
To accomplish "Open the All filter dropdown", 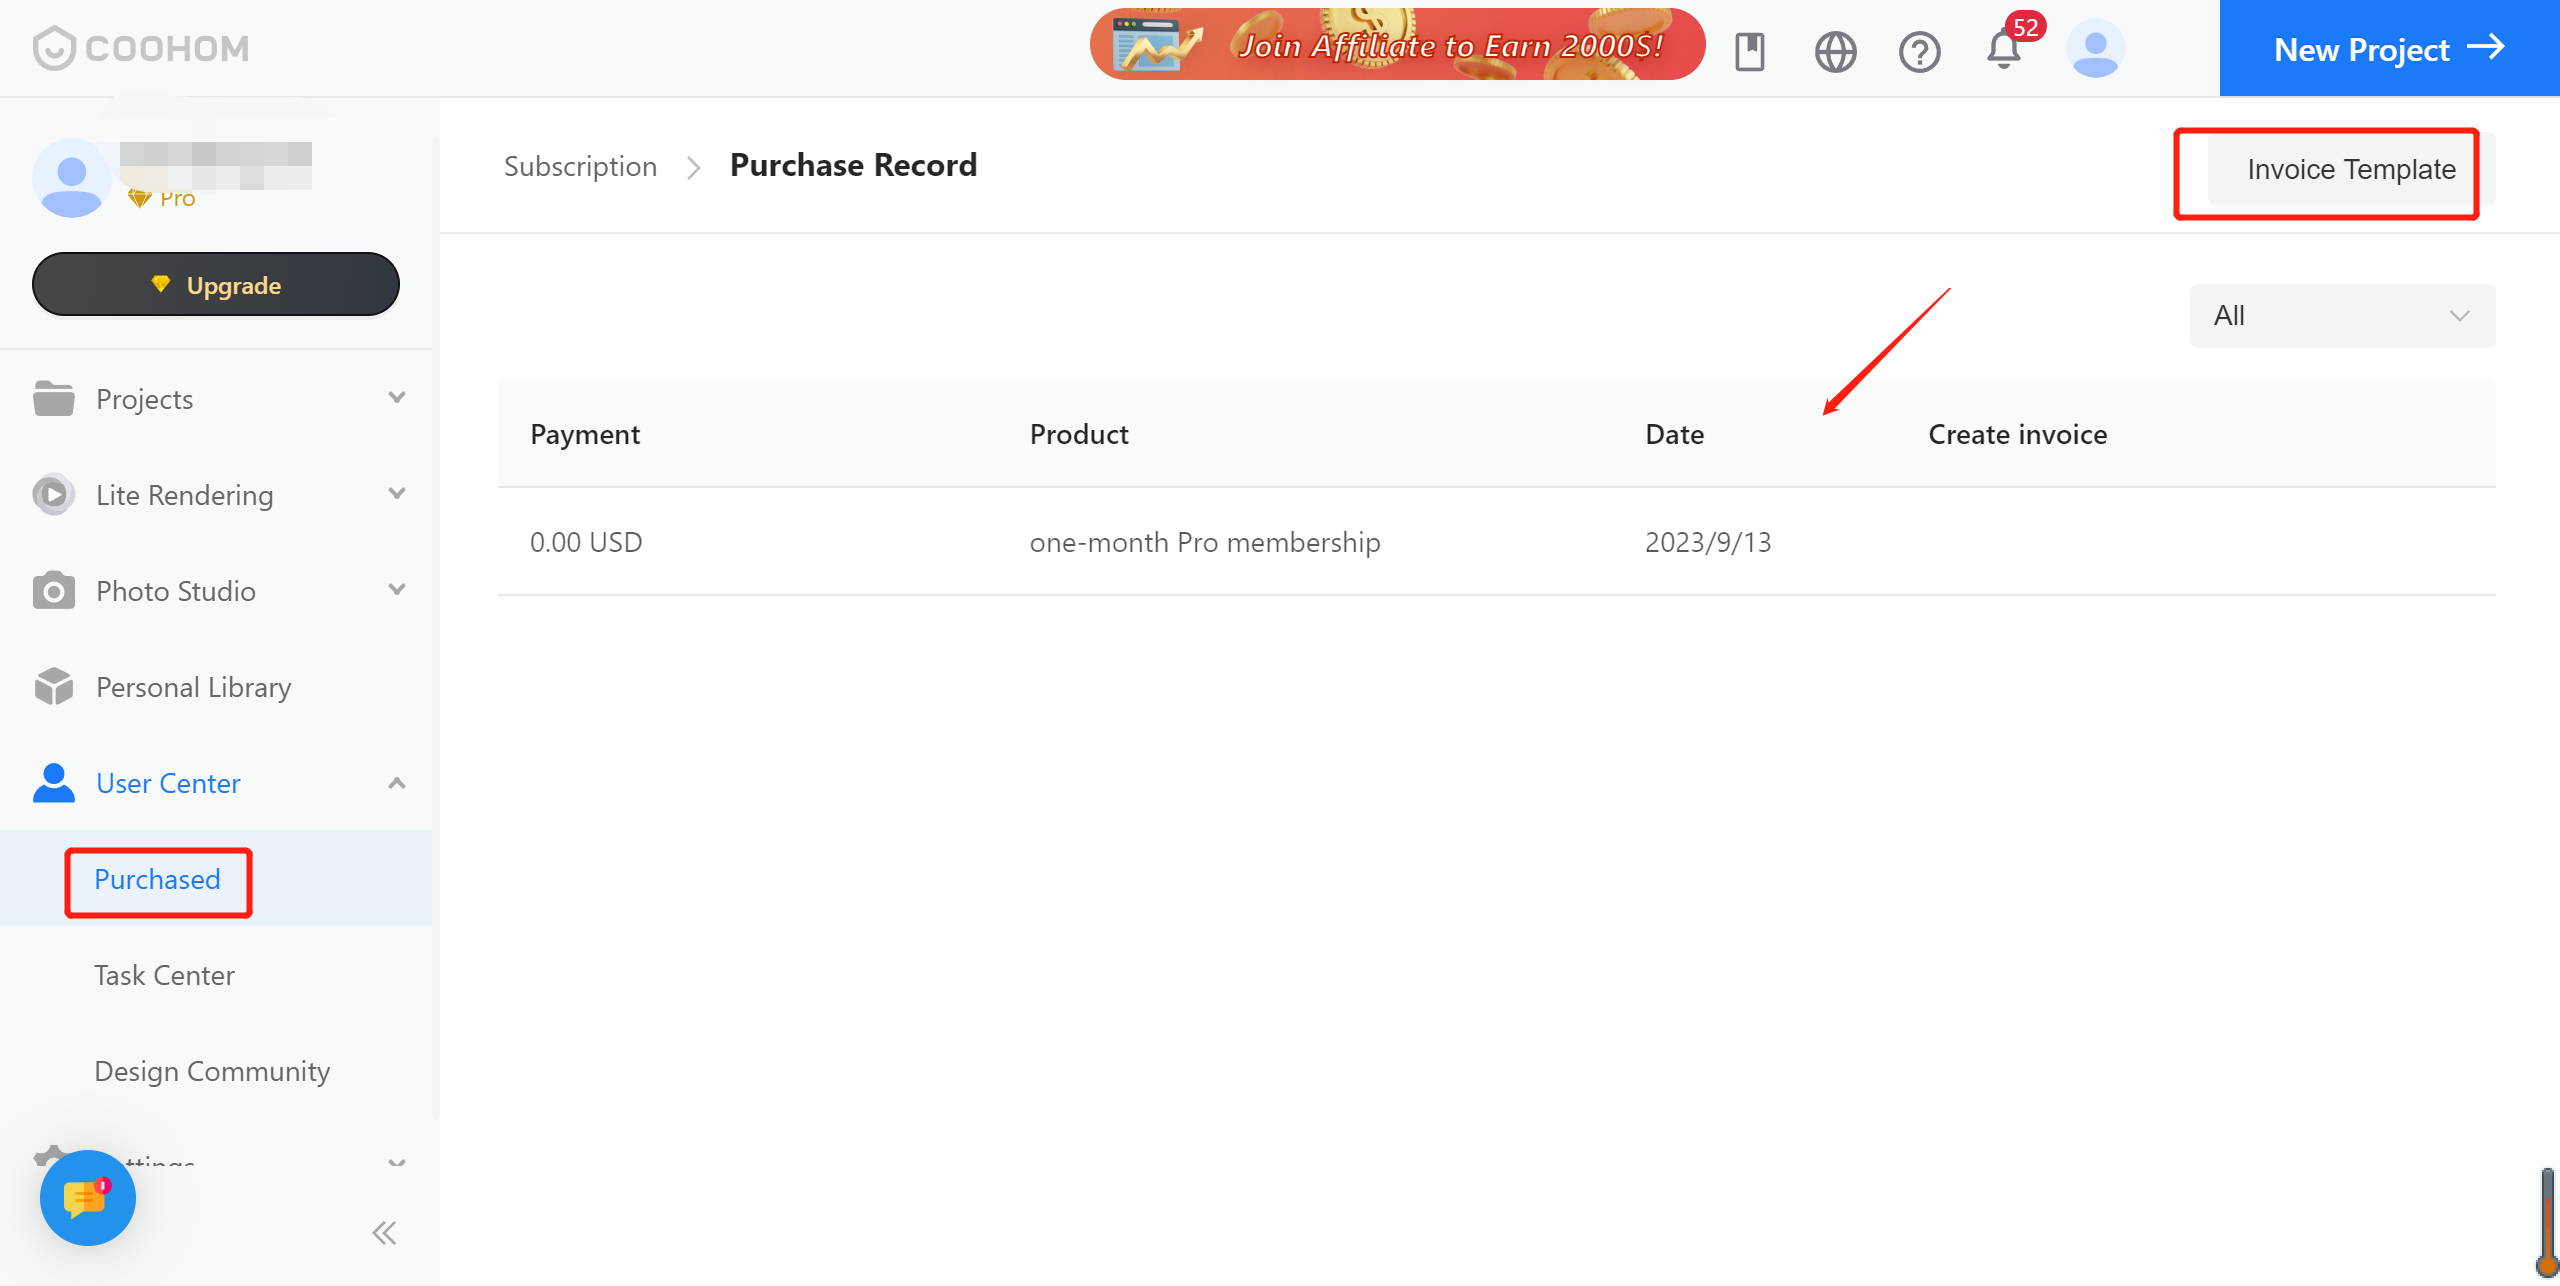I will [2341, 316].
